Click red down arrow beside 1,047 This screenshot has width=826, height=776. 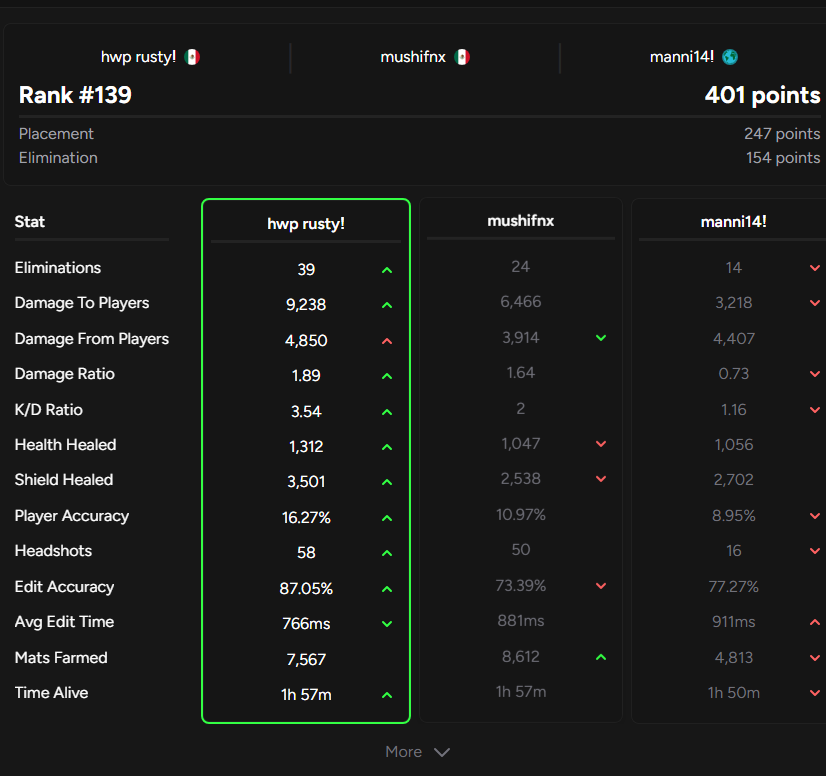(601, 444)
